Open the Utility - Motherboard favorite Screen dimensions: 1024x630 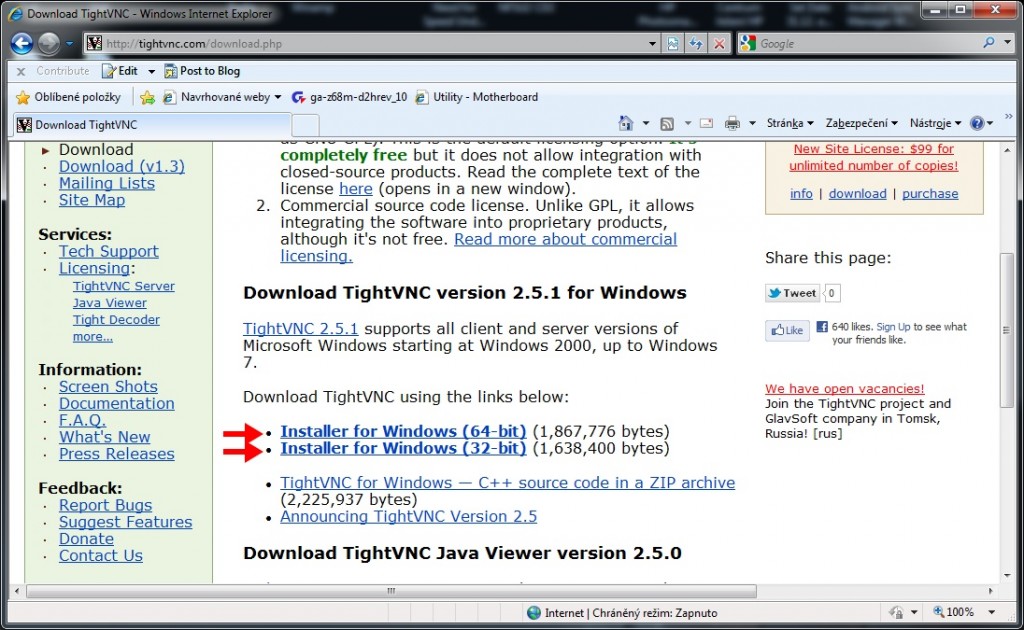pos(477,97)
